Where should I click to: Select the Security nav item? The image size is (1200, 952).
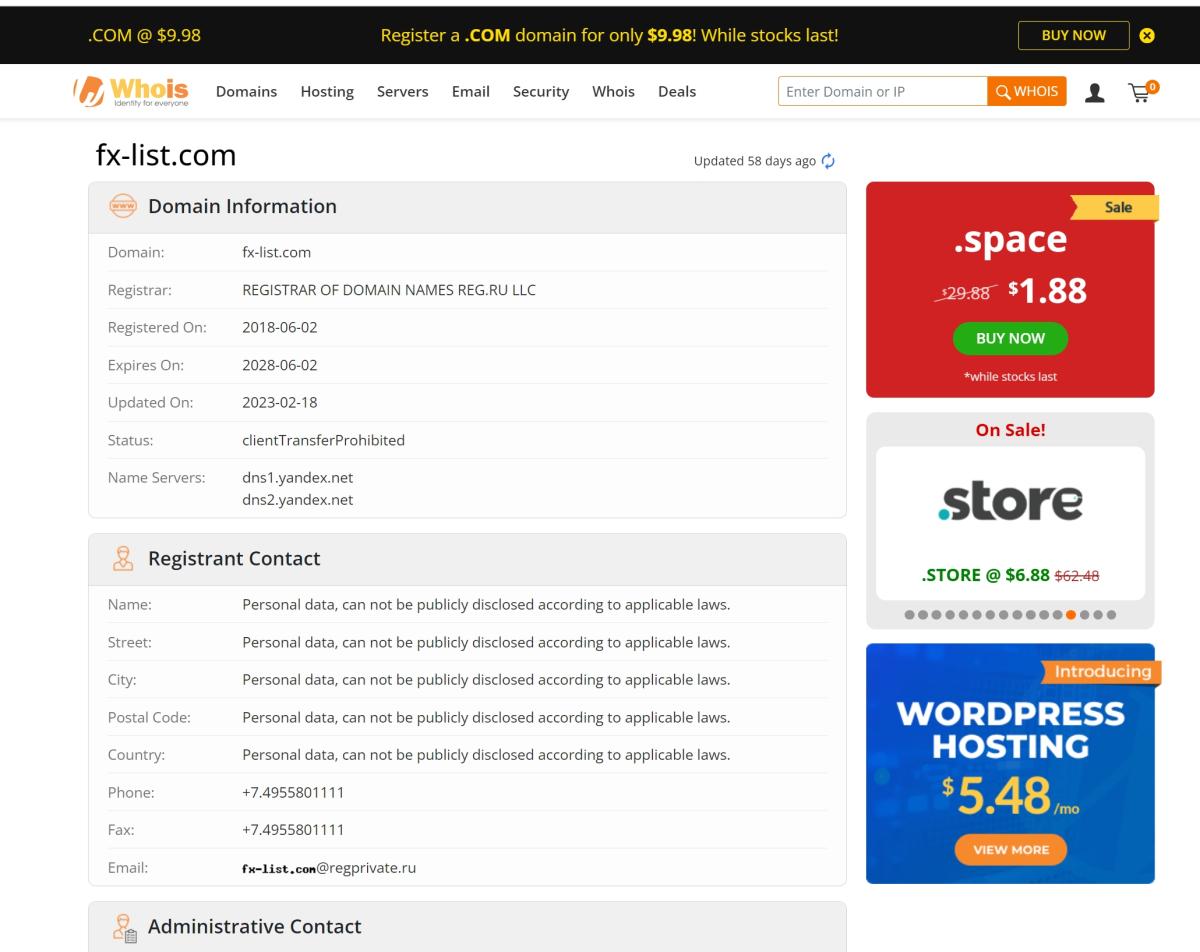540,91
